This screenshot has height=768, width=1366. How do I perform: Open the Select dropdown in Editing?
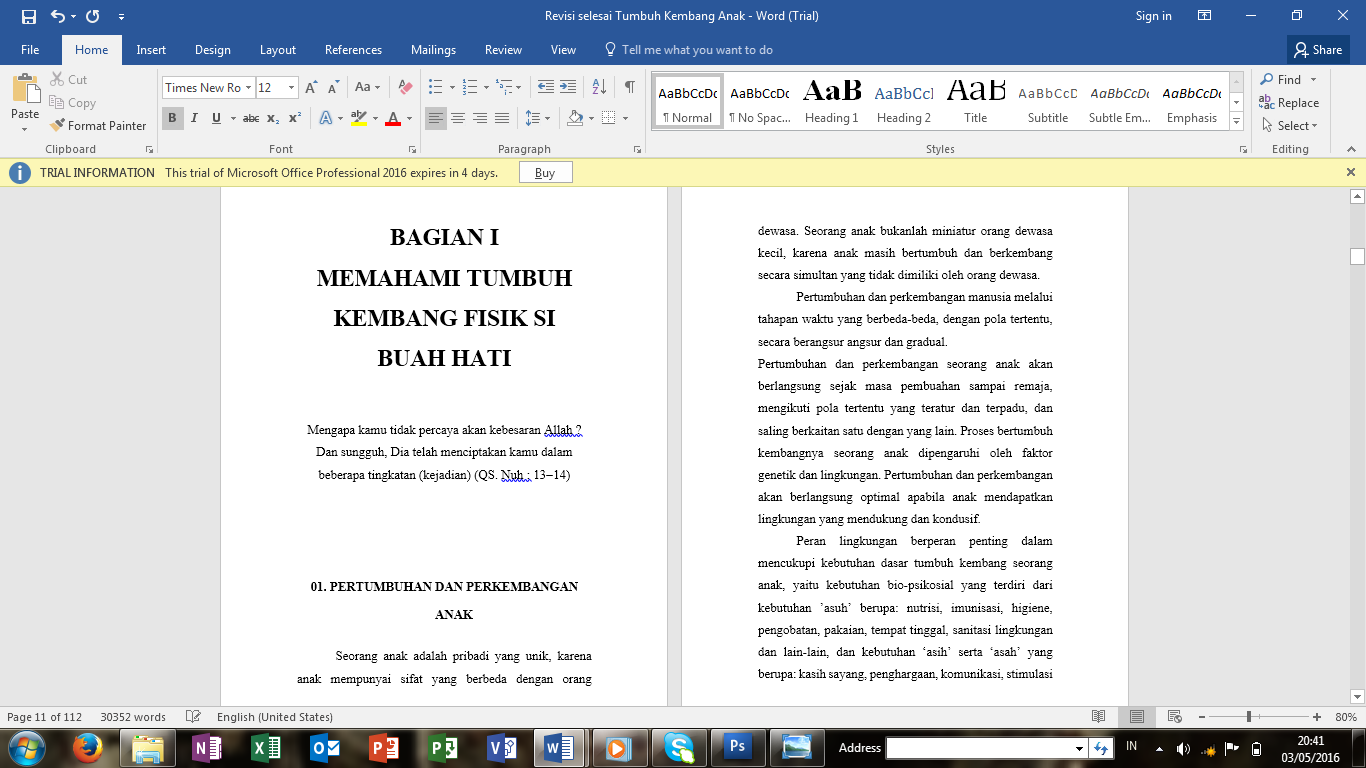(x=1290, y=126)
